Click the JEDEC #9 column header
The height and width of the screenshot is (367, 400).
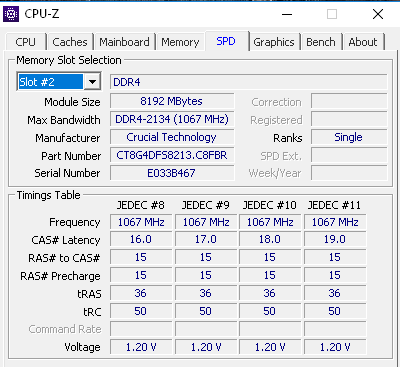click(206, 205)
